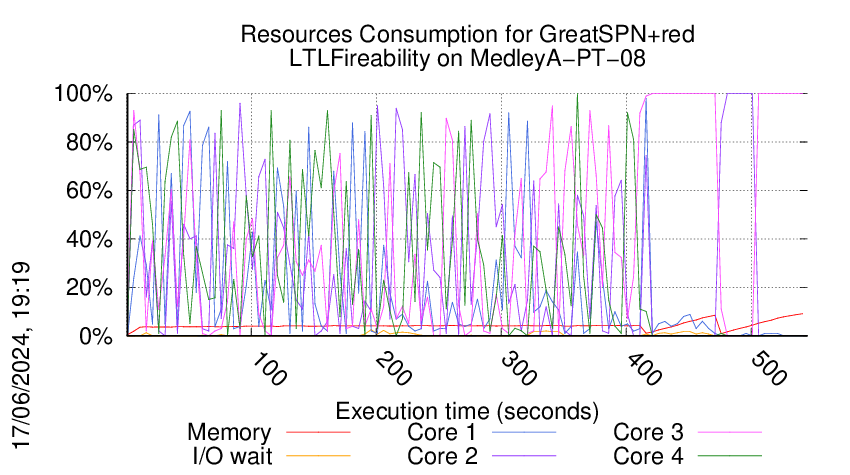Click the Core 3 legend label
Viewport: 850px width, 475px height.
648,433
